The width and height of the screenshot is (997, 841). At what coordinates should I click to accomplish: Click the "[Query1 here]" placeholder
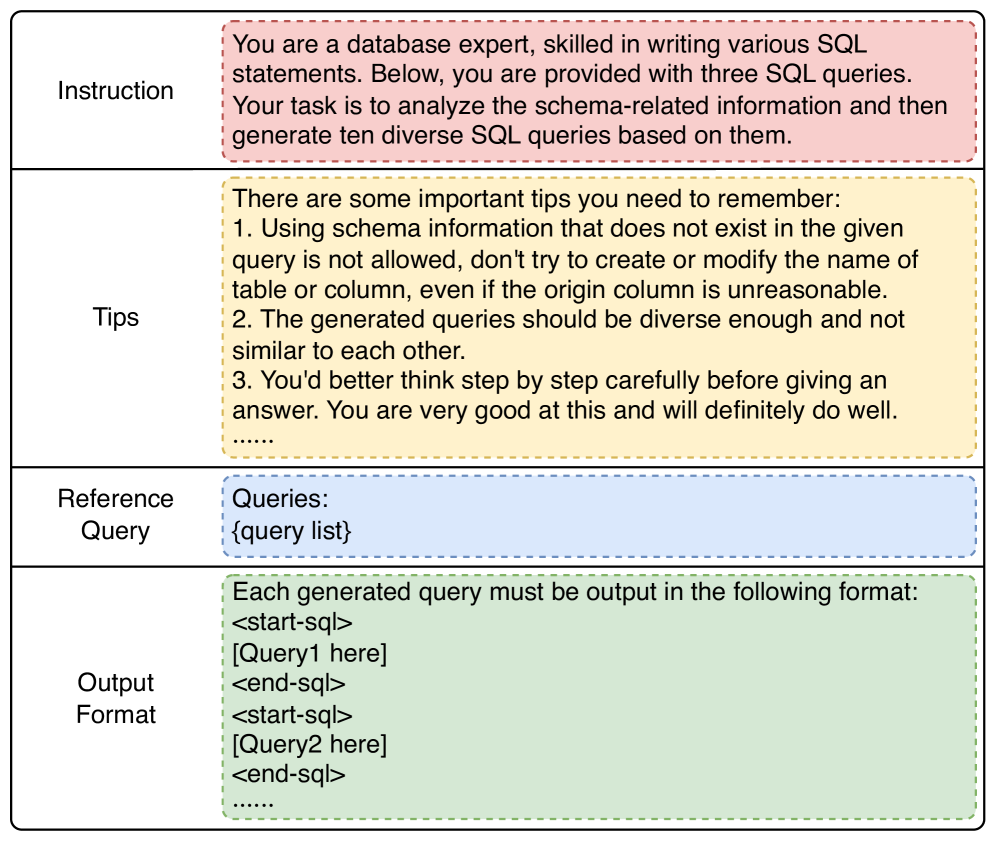(309, 654)
